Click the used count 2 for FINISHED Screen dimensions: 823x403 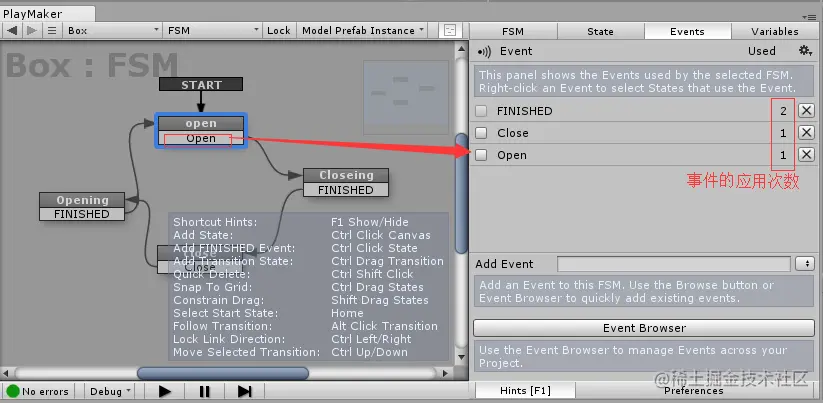(783, 111)
